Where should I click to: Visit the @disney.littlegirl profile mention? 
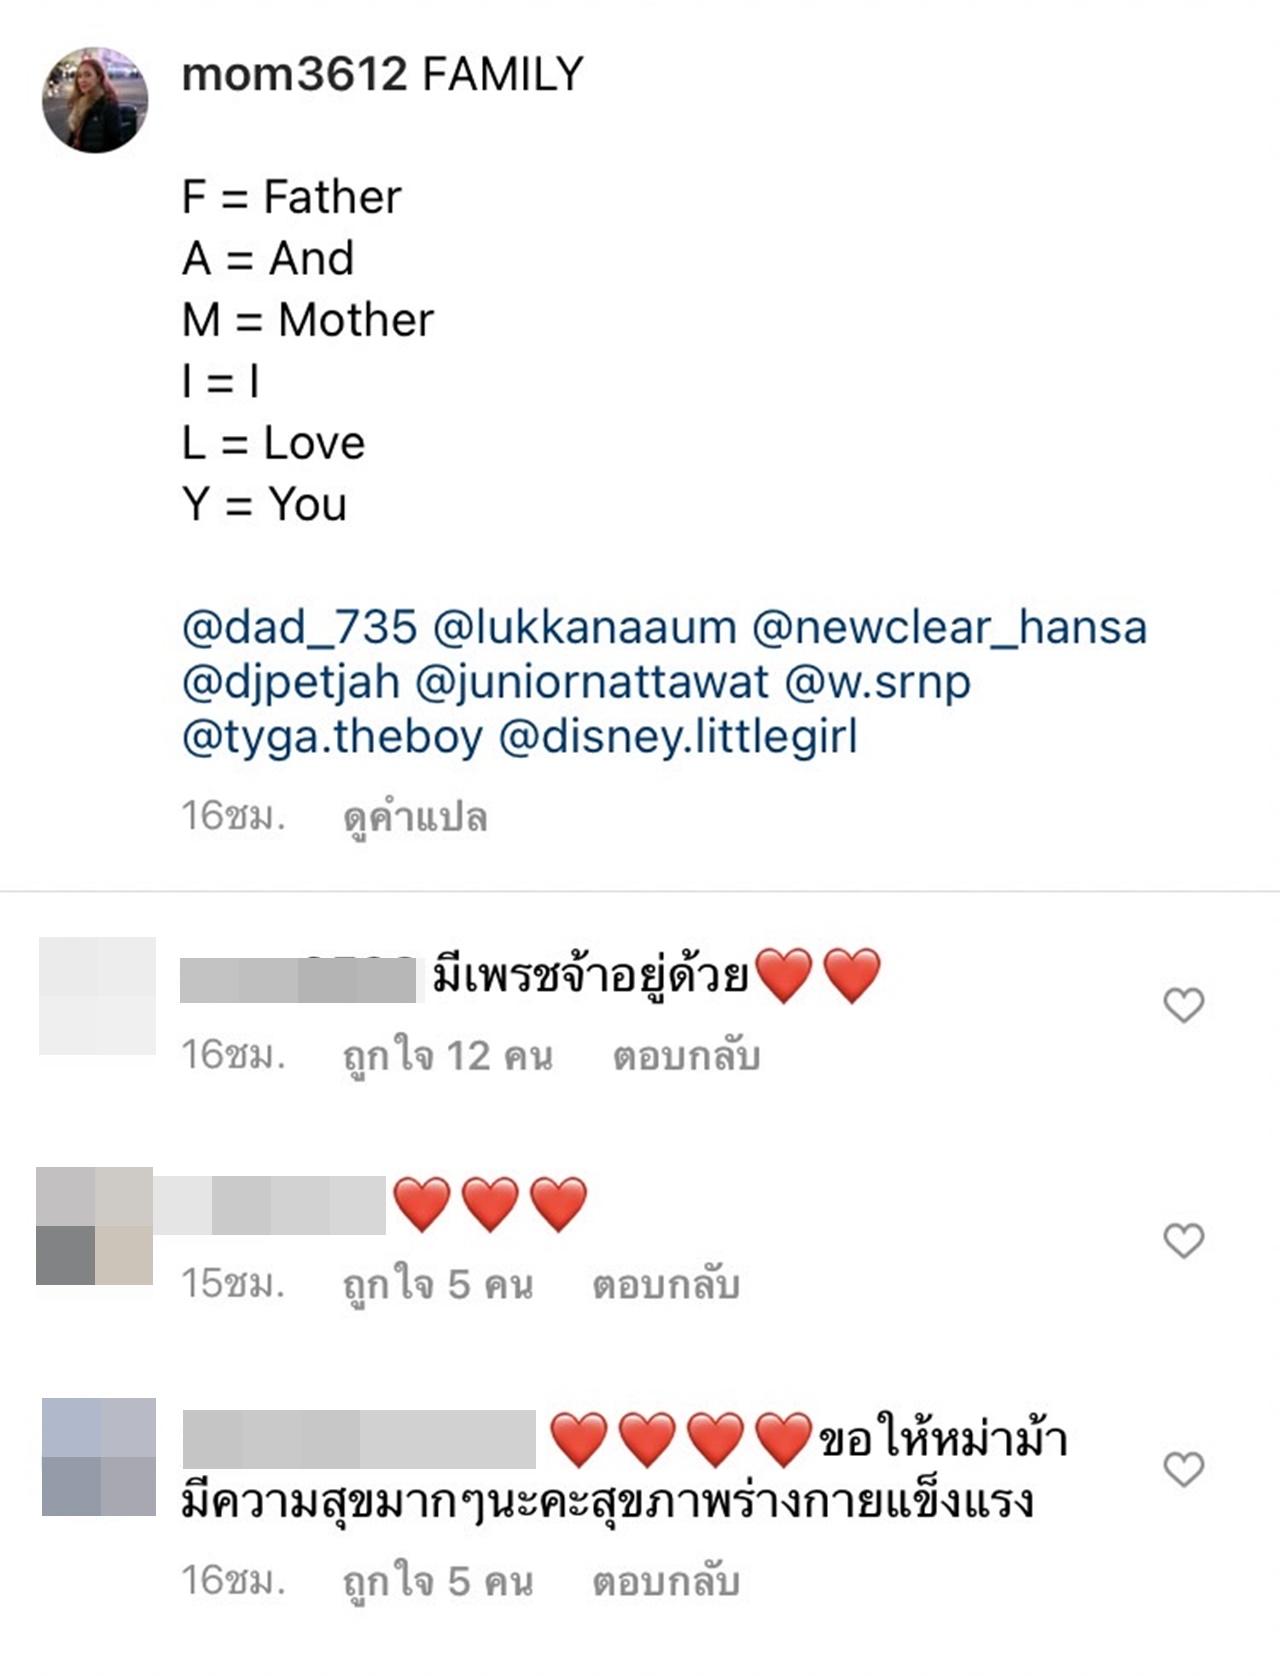(x=678, y=738)
